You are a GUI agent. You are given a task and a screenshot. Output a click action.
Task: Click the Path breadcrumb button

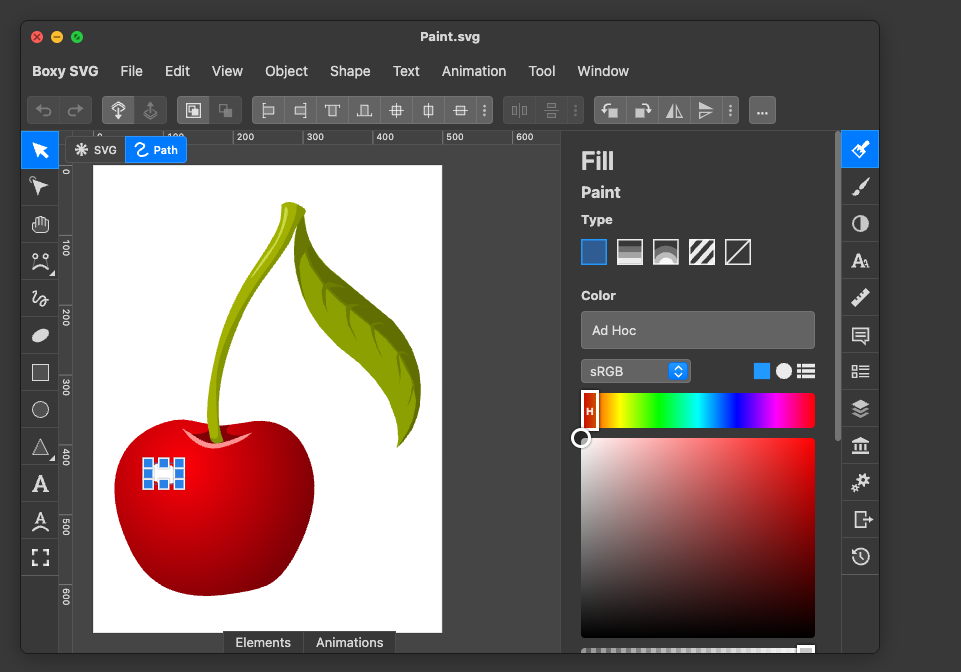pyautogui.click(x=156, y=150)
